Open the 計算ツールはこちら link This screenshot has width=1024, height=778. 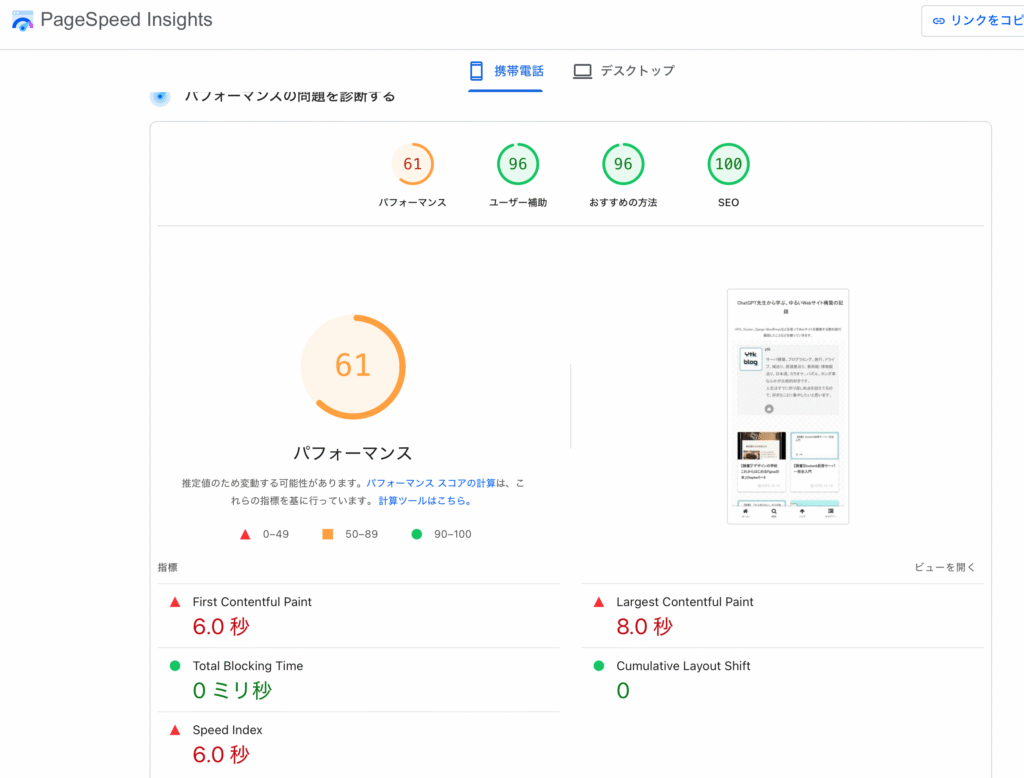[x=424, y=500]
